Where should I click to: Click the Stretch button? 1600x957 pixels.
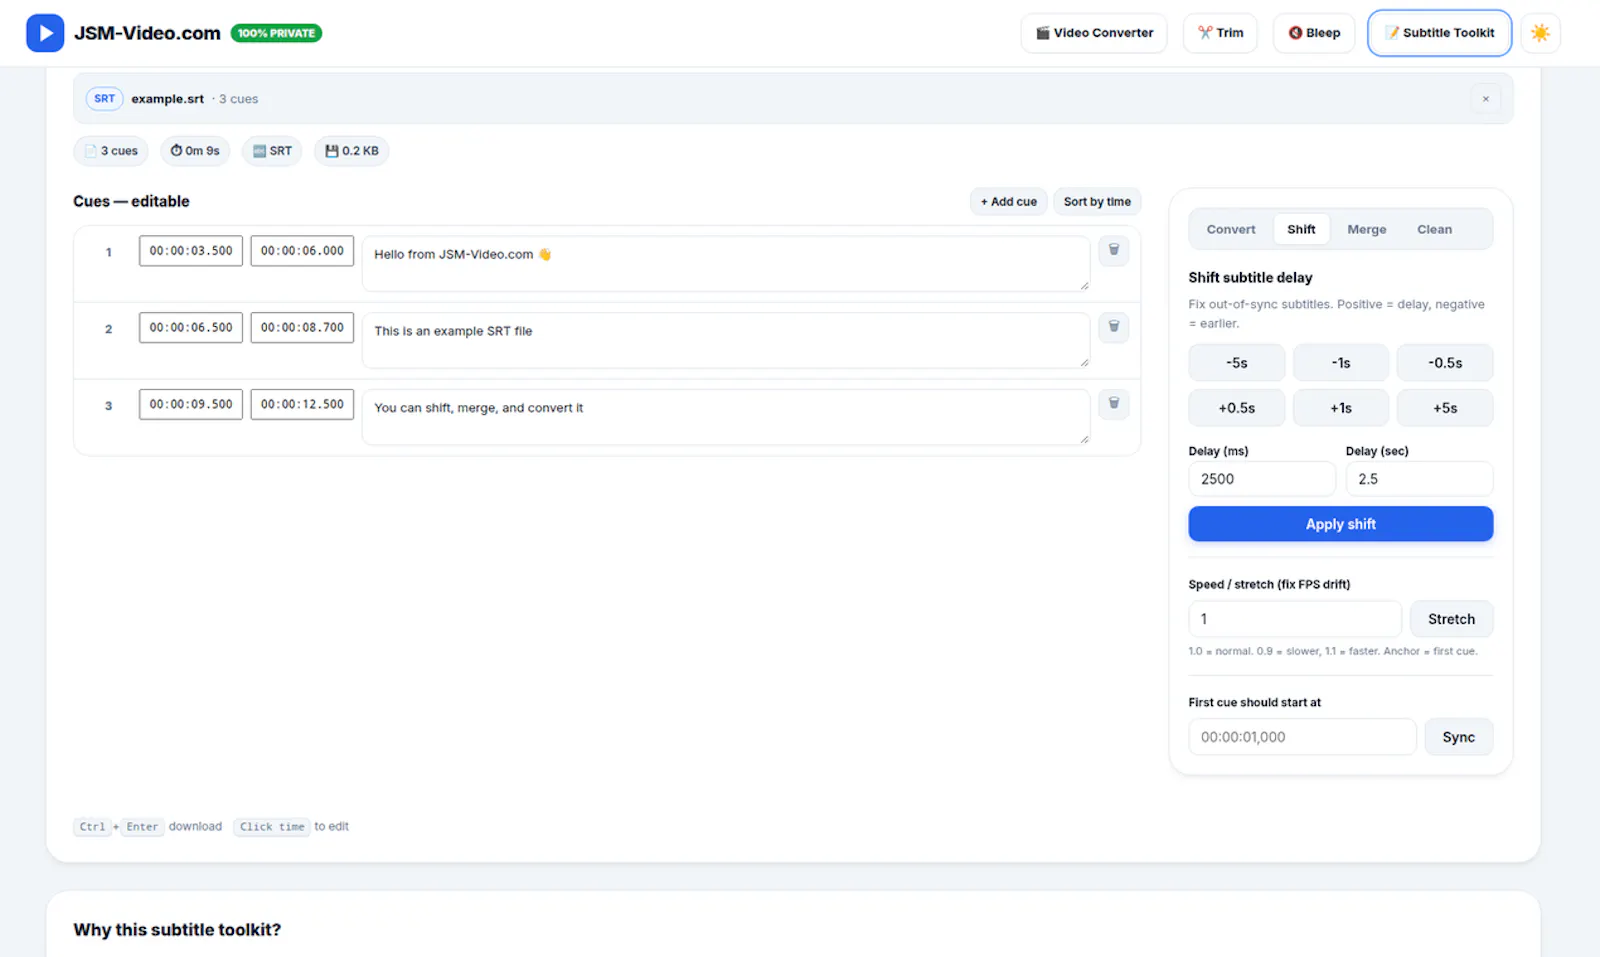(1451, 619)
